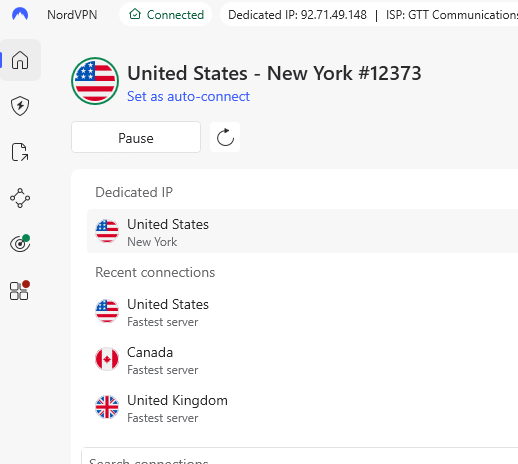This screenshot has height=464, width=518.
Task: Connect to United Kingdom fastest server
Action: point(302,408)
